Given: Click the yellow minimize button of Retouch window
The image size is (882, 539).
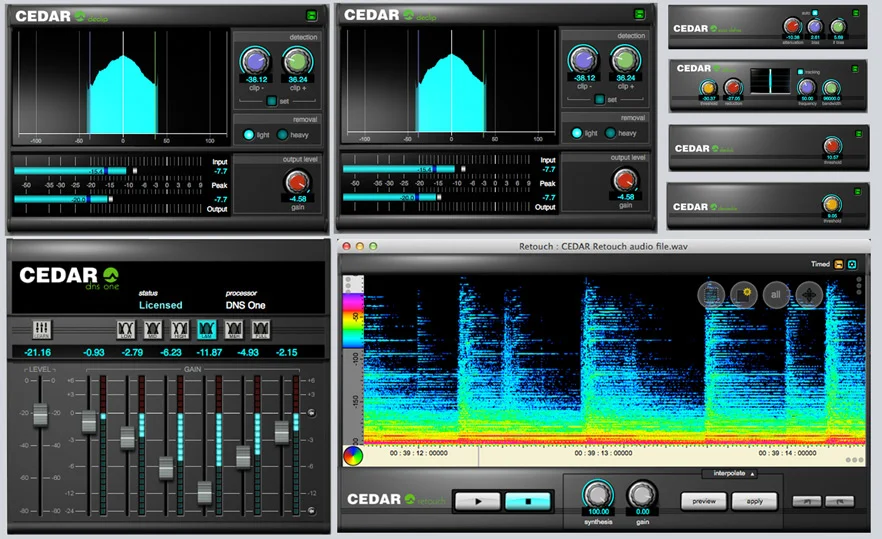Looking at the screenshot, I should pos(359,246).
